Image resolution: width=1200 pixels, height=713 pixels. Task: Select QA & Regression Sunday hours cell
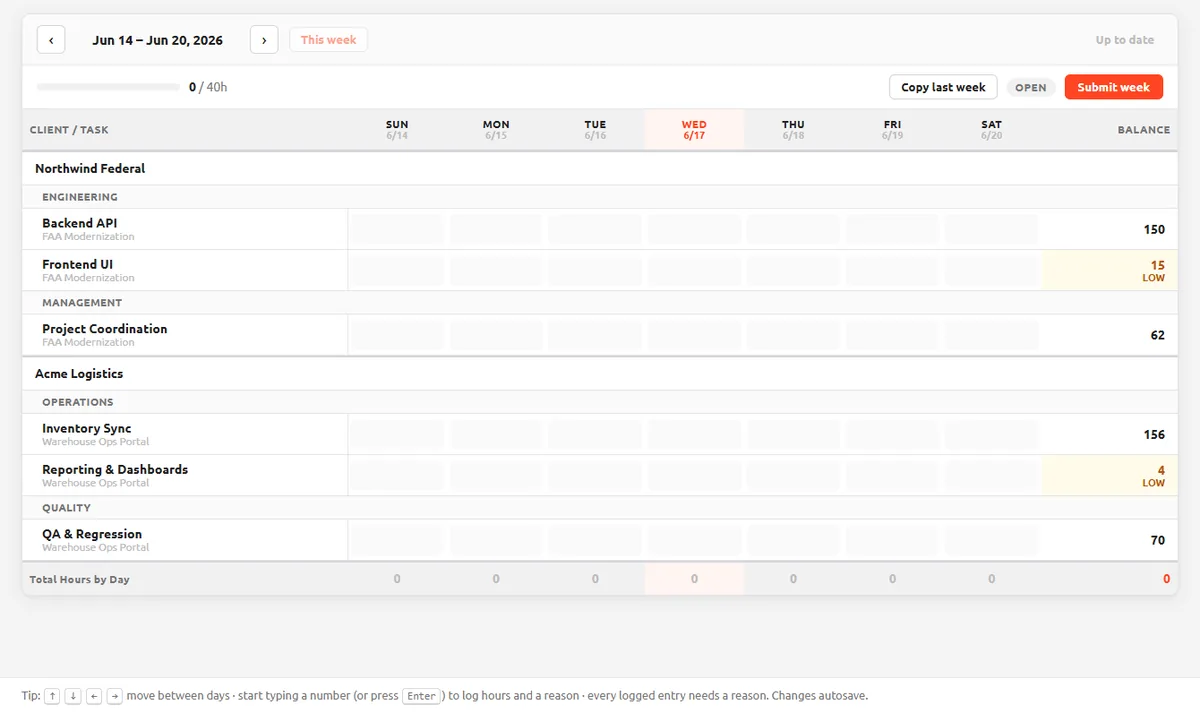[397, 540]
